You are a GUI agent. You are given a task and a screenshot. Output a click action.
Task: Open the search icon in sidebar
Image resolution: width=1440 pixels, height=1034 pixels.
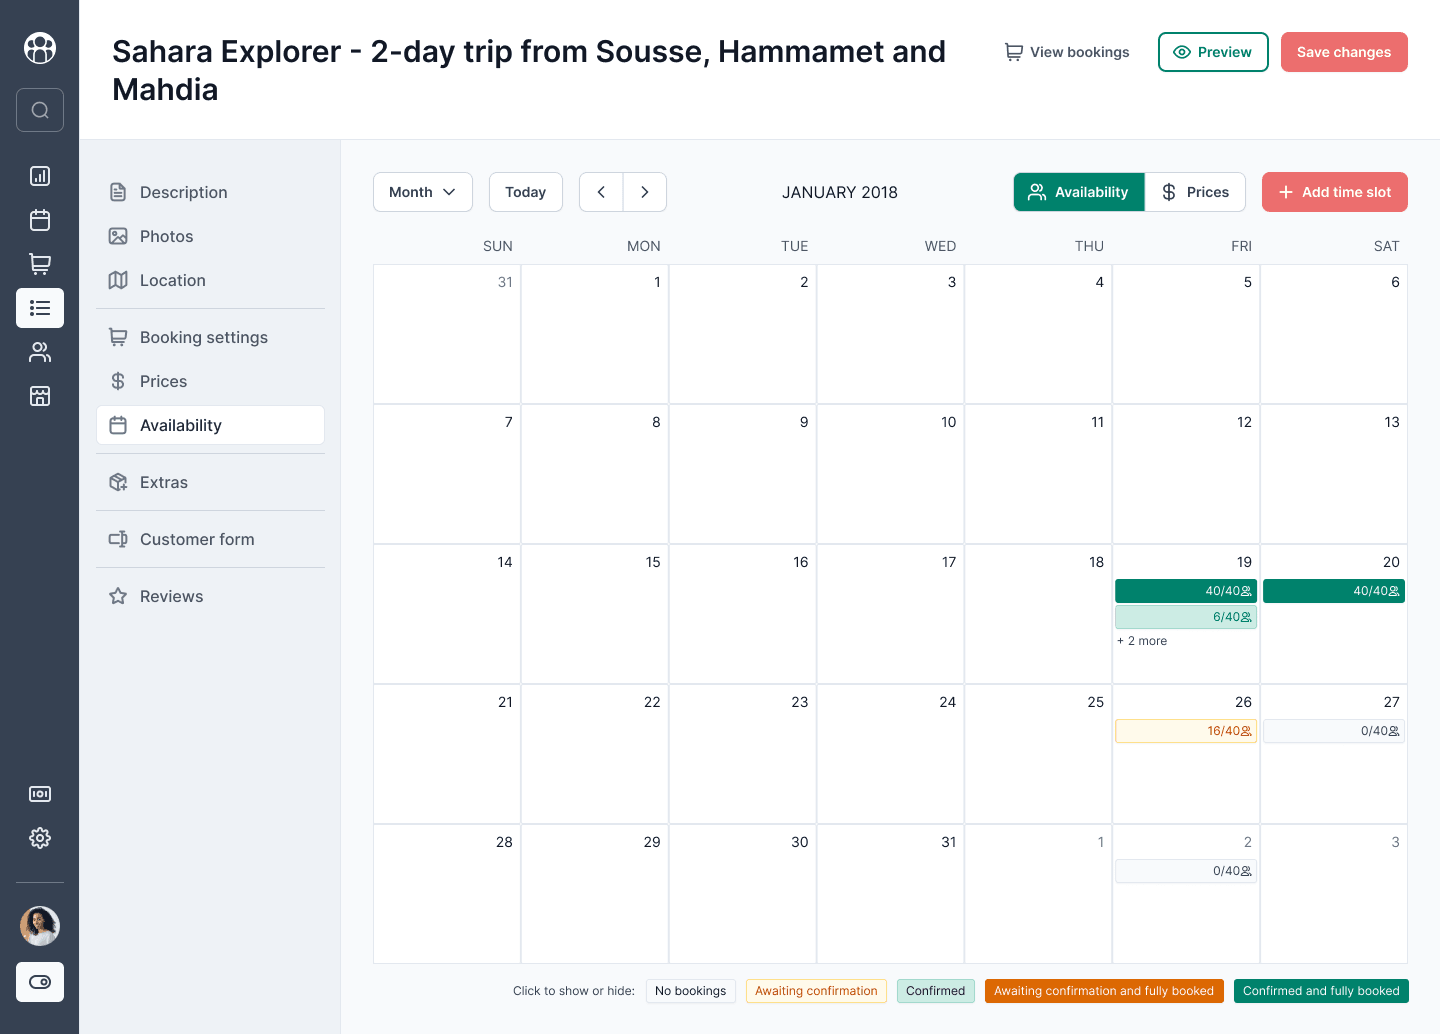click(x=40, y=110)
